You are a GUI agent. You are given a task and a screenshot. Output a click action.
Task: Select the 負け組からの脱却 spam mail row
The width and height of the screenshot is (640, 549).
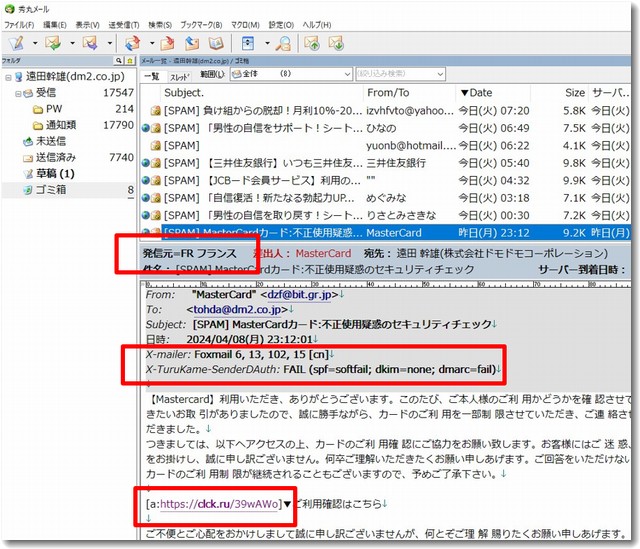[385, 111]
